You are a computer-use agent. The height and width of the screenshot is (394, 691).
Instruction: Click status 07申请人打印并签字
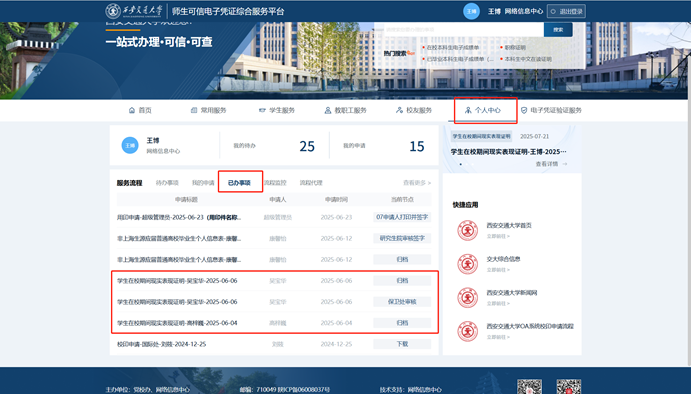[x=402, y=217]
